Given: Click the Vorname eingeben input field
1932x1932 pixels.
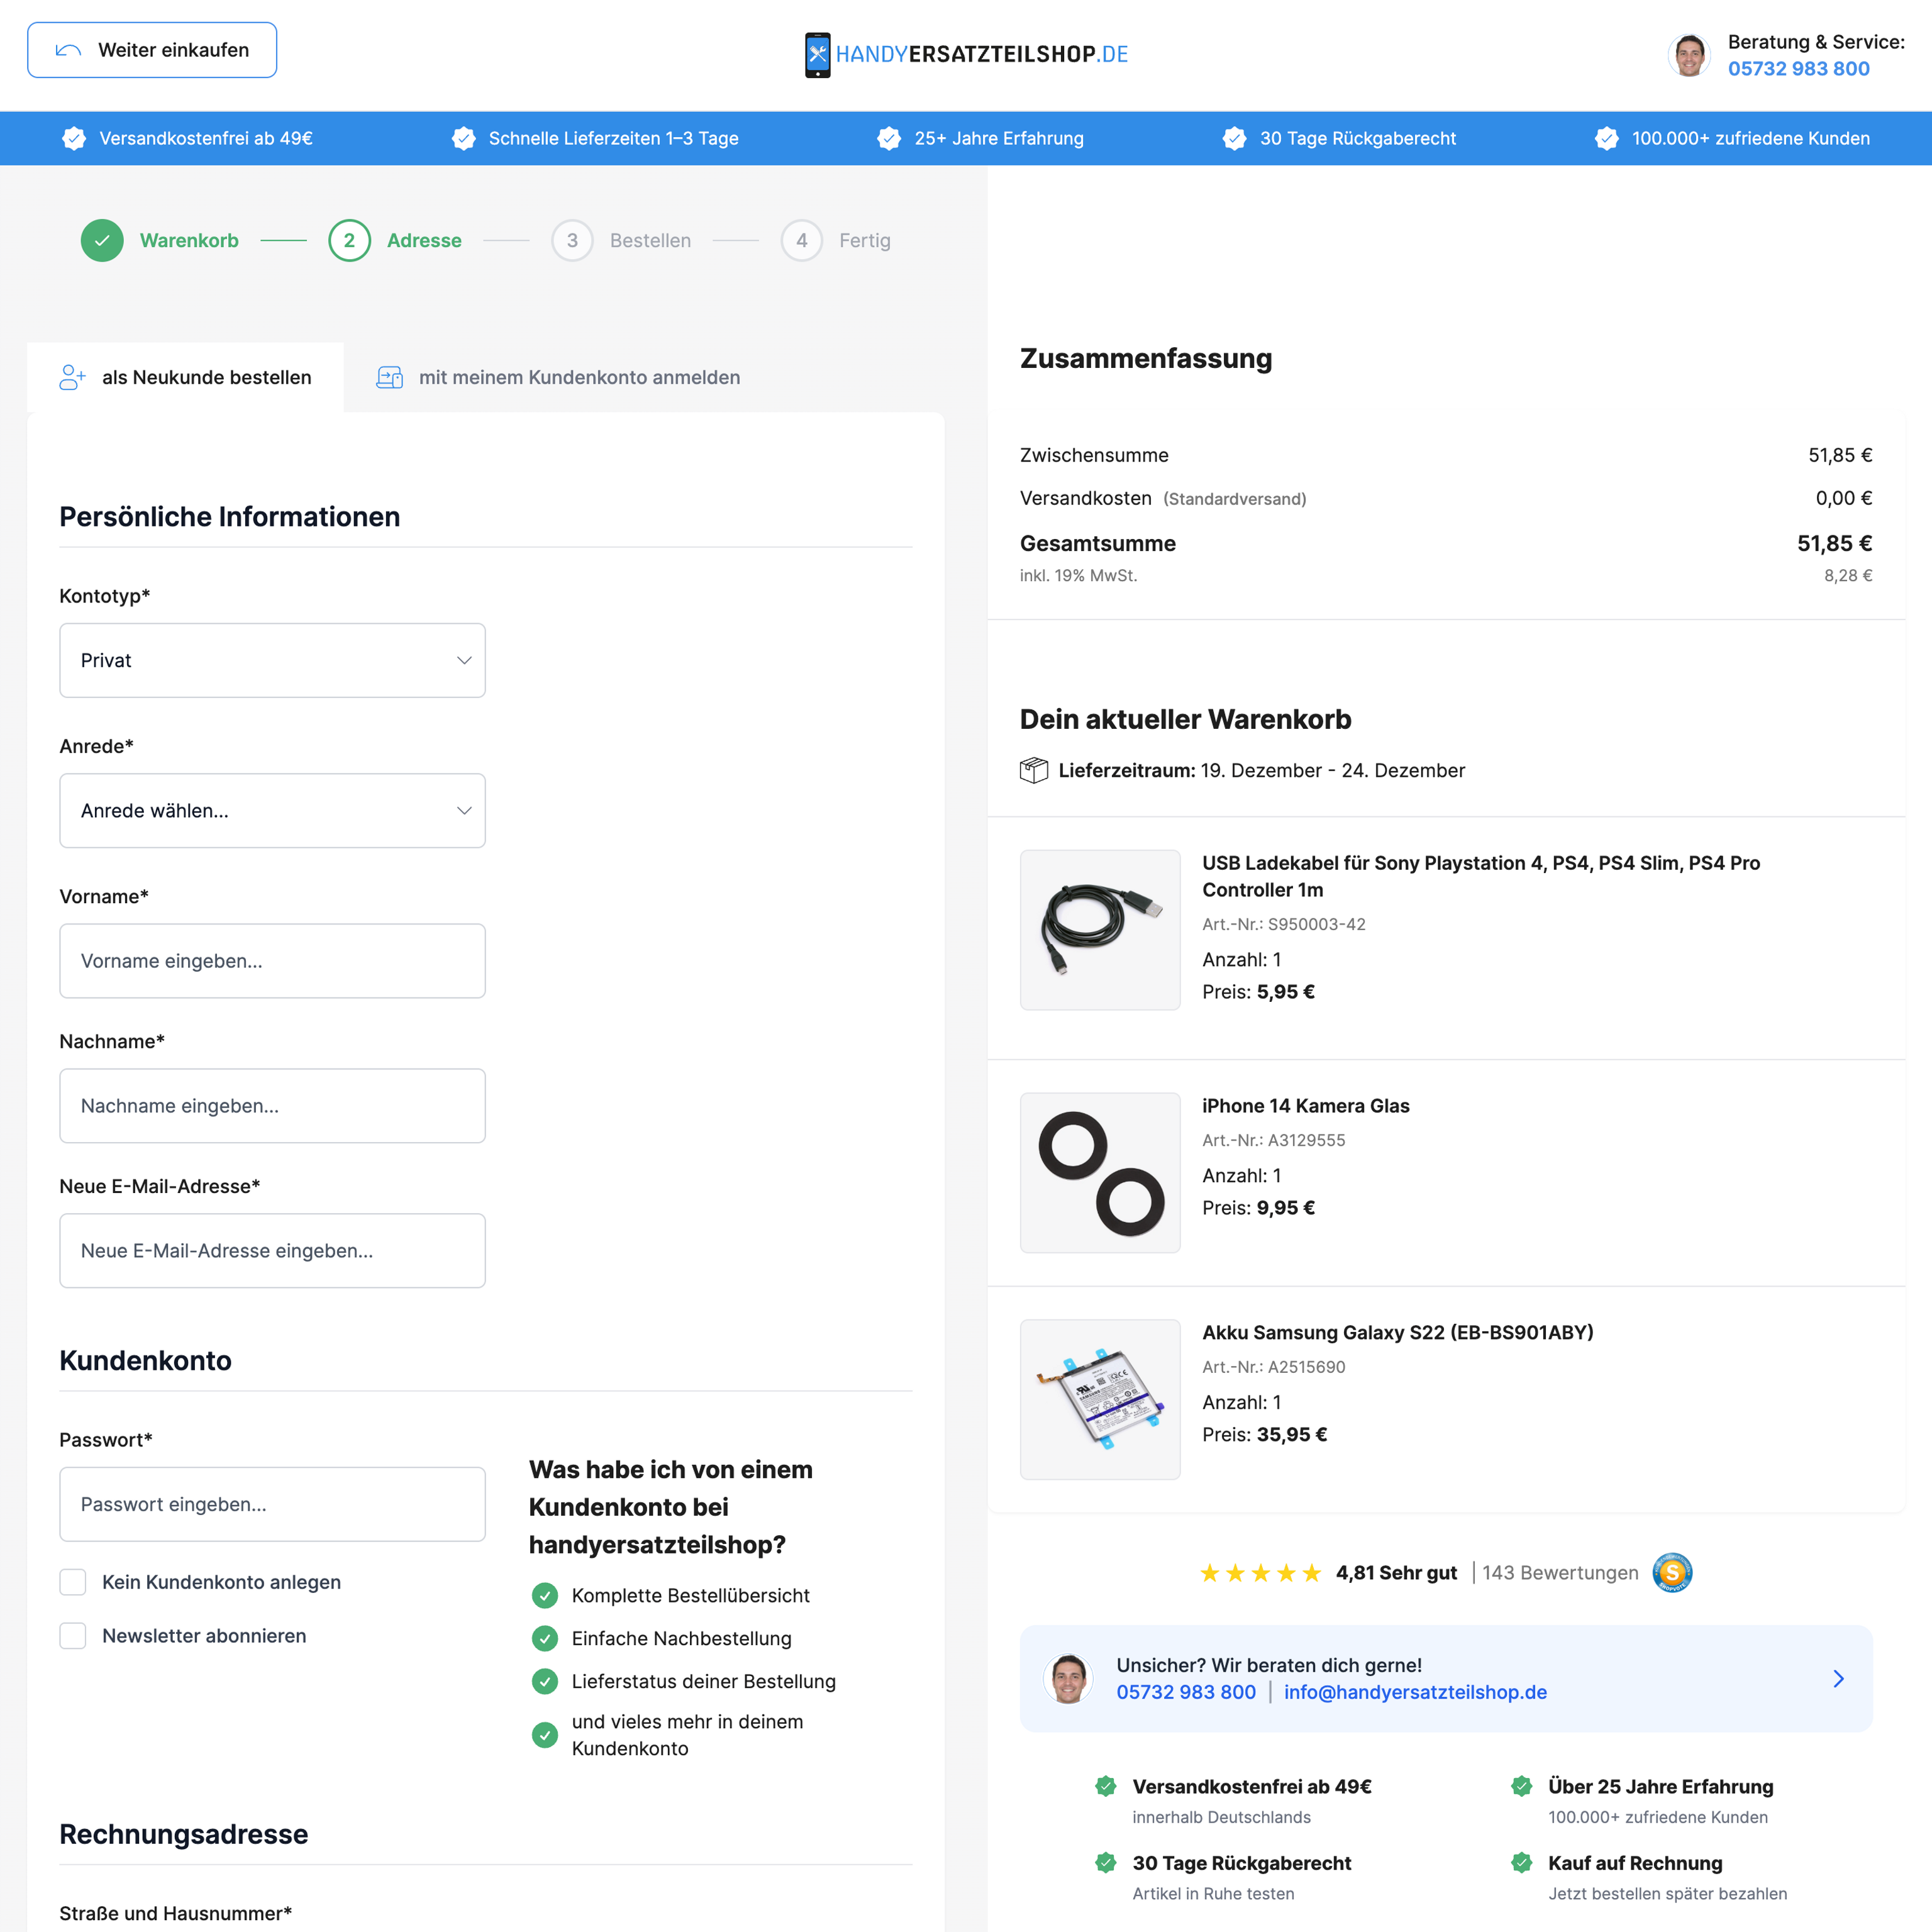Looking at the screenshot, I should pyautogui.click(x=272, y=961).
